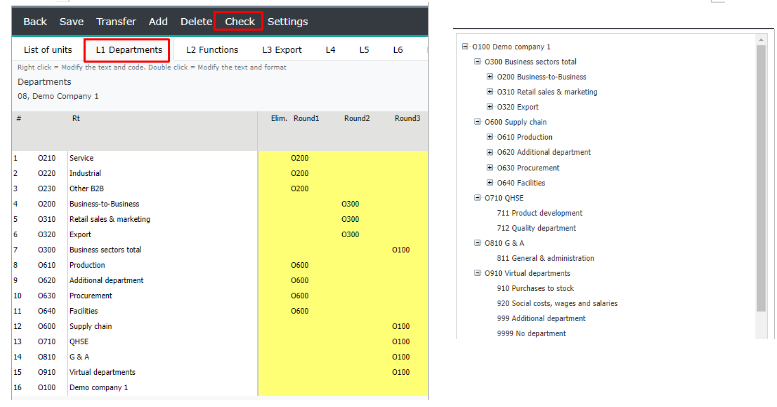Collapse the O100 Demo company 1 node

[465, 46]
